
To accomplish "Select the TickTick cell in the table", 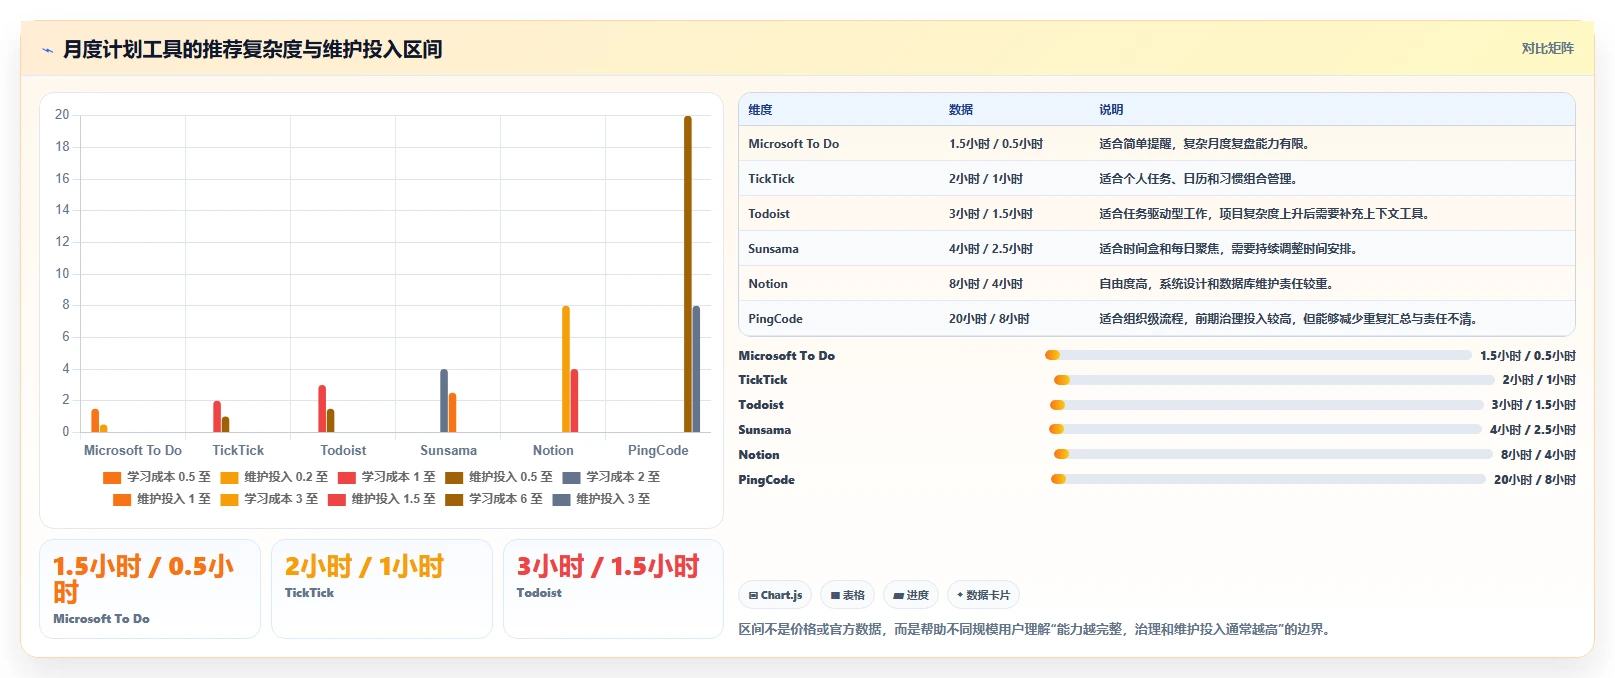I will [771, 179].
